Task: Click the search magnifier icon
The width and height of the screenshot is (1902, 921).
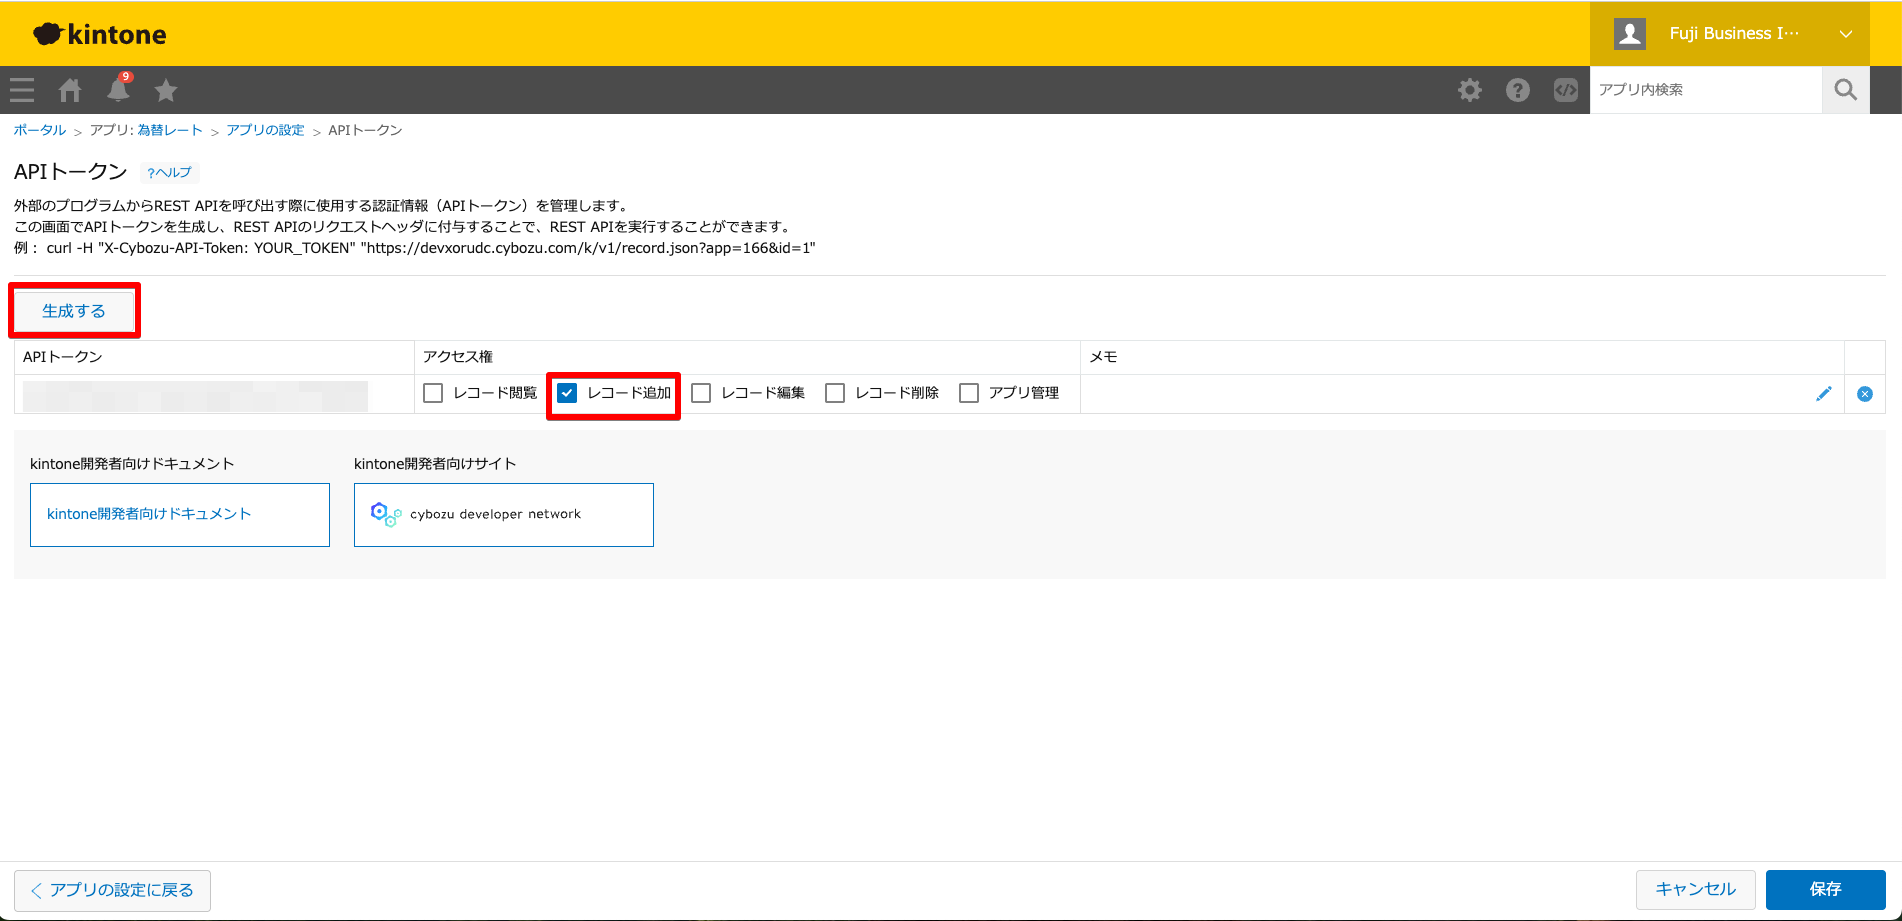Action: 1846,90
